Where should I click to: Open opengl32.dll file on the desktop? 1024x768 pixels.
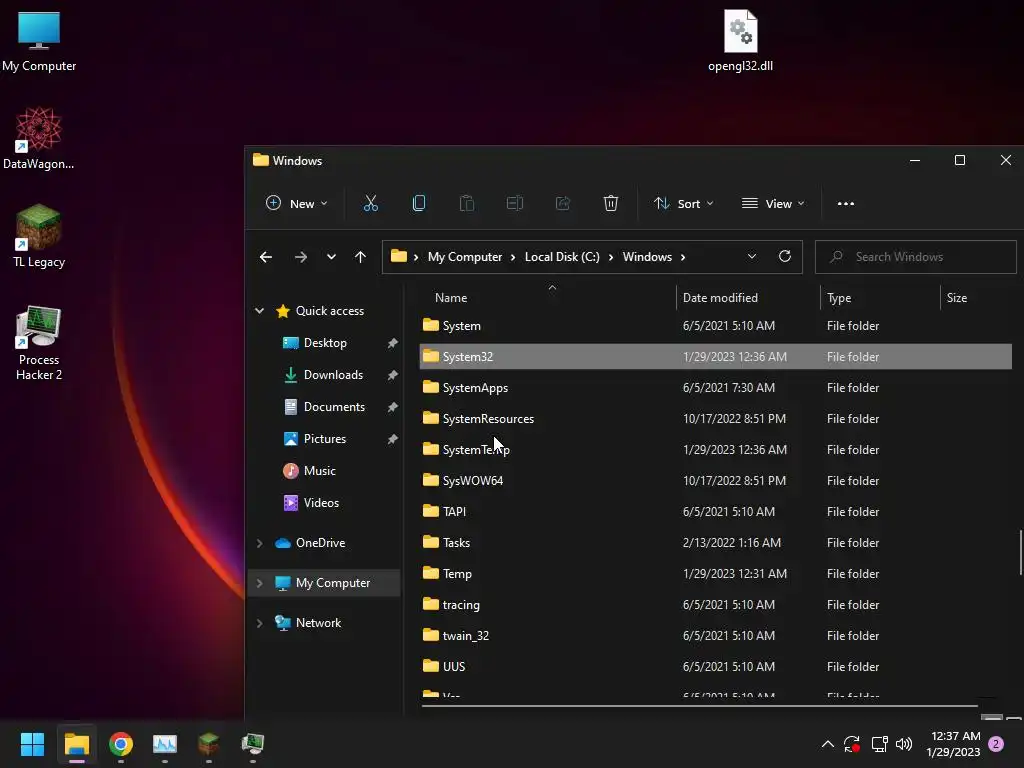click(741, 40)
